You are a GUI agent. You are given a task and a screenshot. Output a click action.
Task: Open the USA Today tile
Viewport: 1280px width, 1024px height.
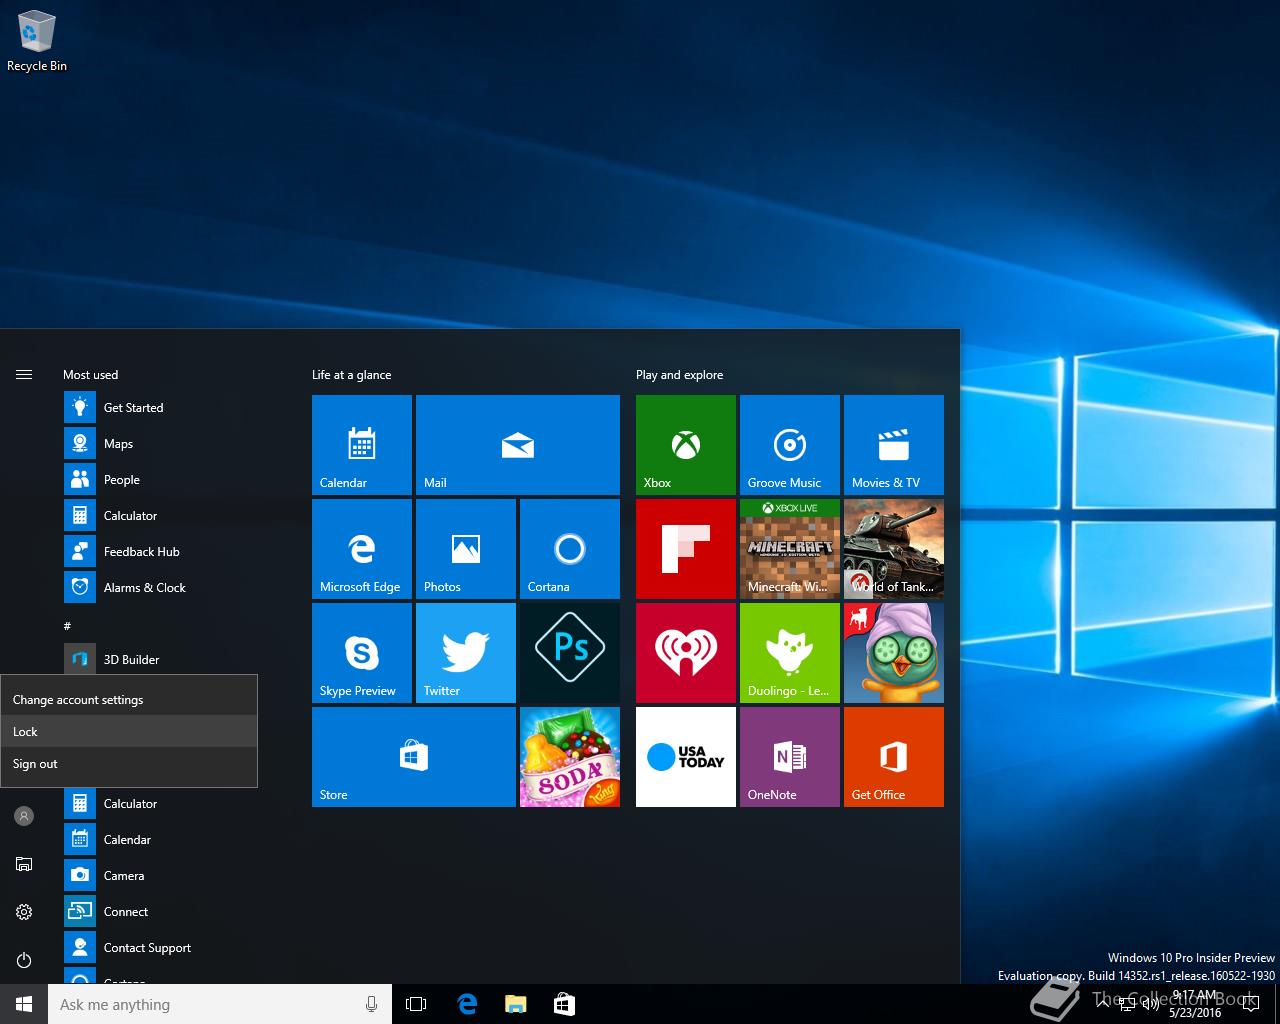click(x=686, y=757)
